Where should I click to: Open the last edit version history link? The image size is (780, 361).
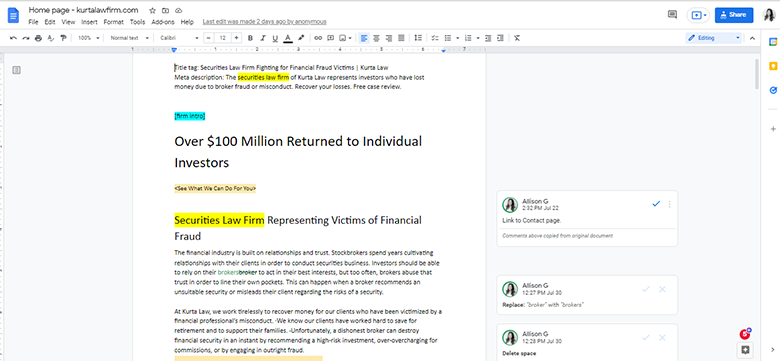pos(265,22)
